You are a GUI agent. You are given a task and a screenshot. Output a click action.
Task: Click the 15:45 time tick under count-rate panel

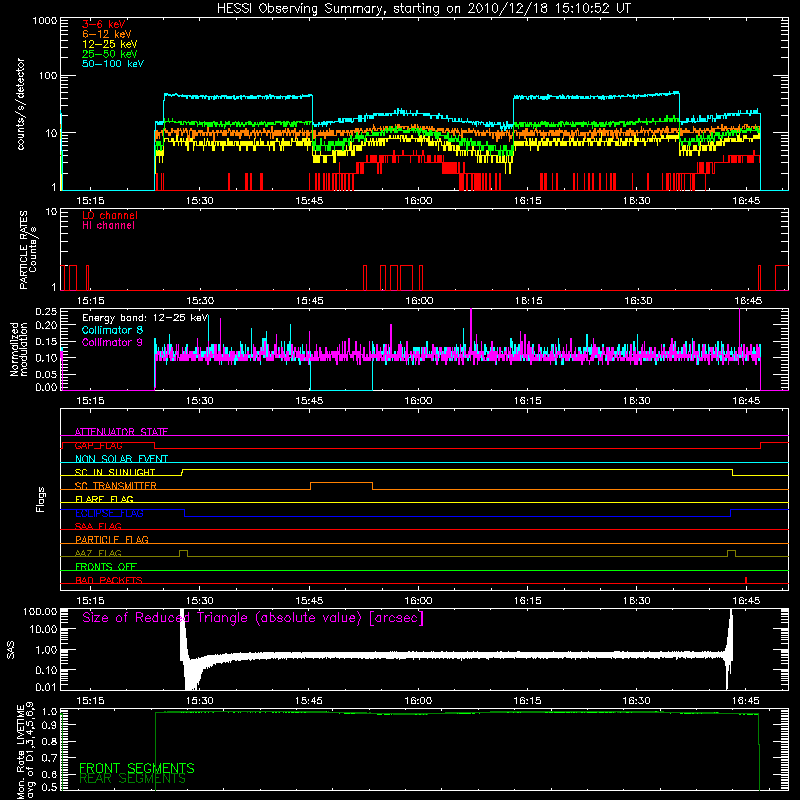[x=309, y=201]
